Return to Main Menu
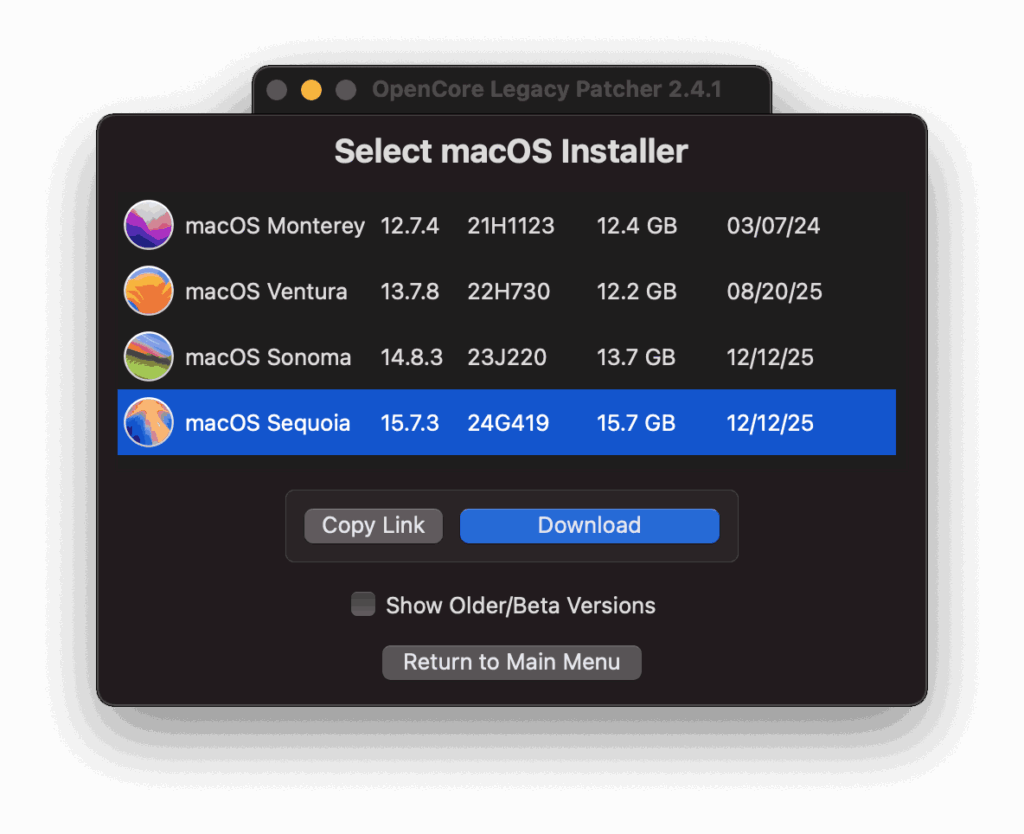This screenshot has height=834, width=1024. pos(511,662)
